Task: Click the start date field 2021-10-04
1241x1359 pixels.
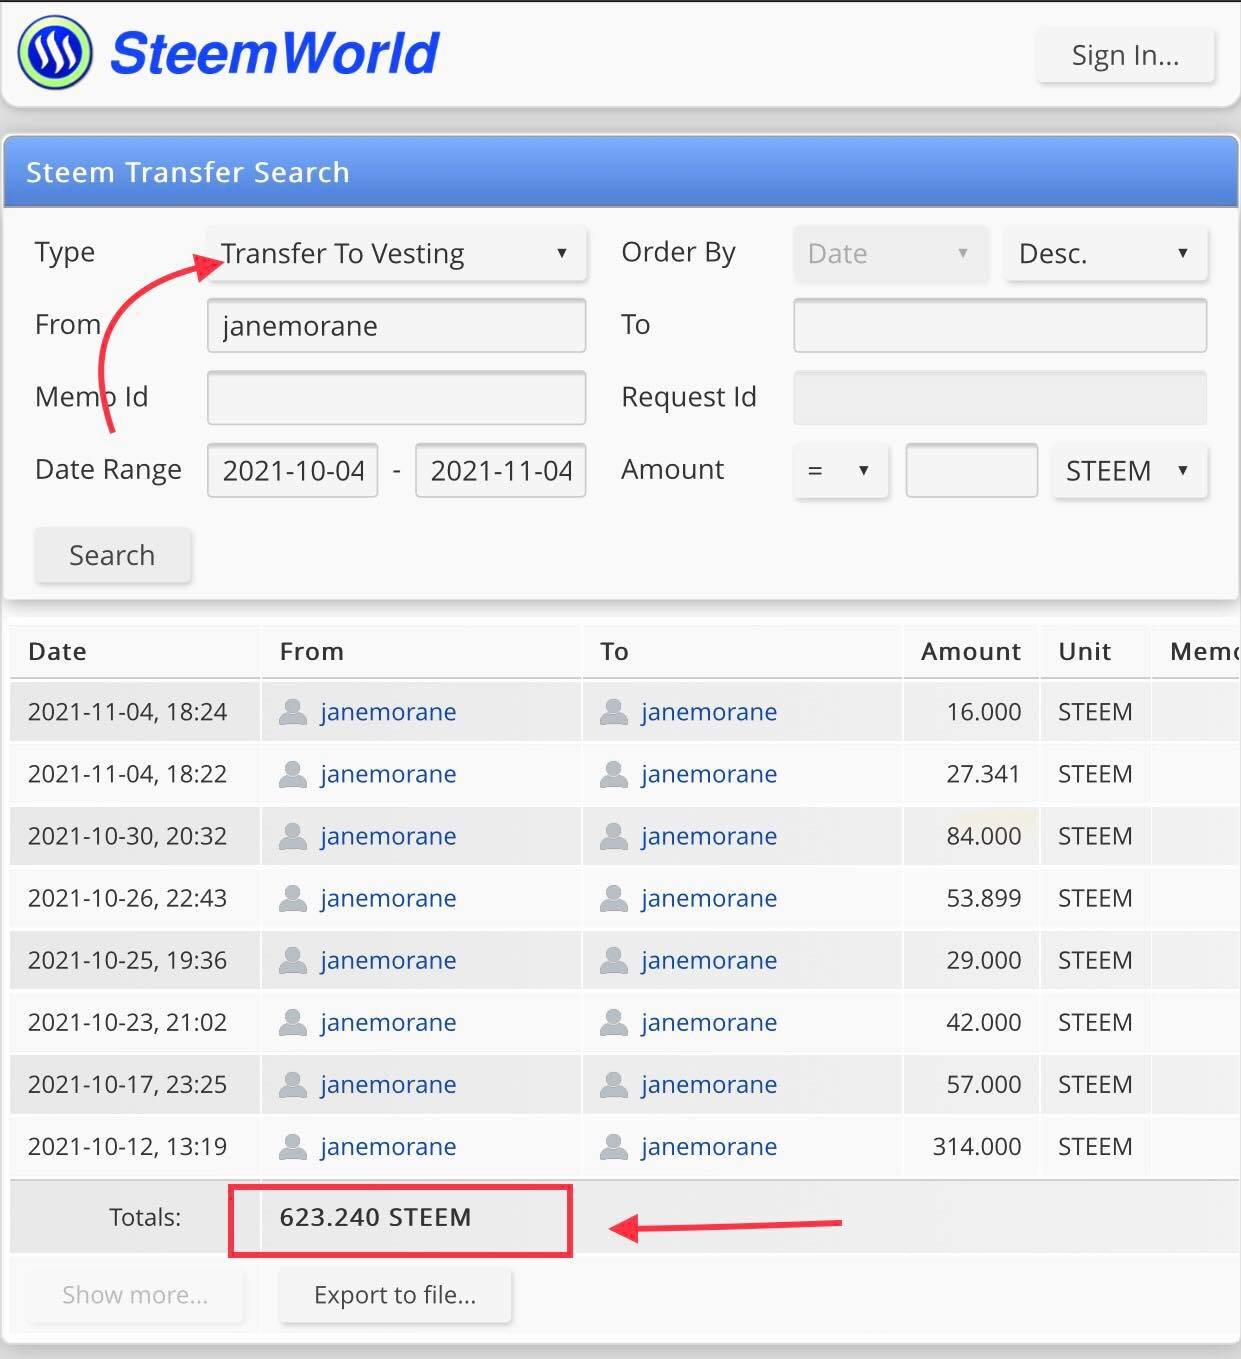Action: (x=293, y=471)
